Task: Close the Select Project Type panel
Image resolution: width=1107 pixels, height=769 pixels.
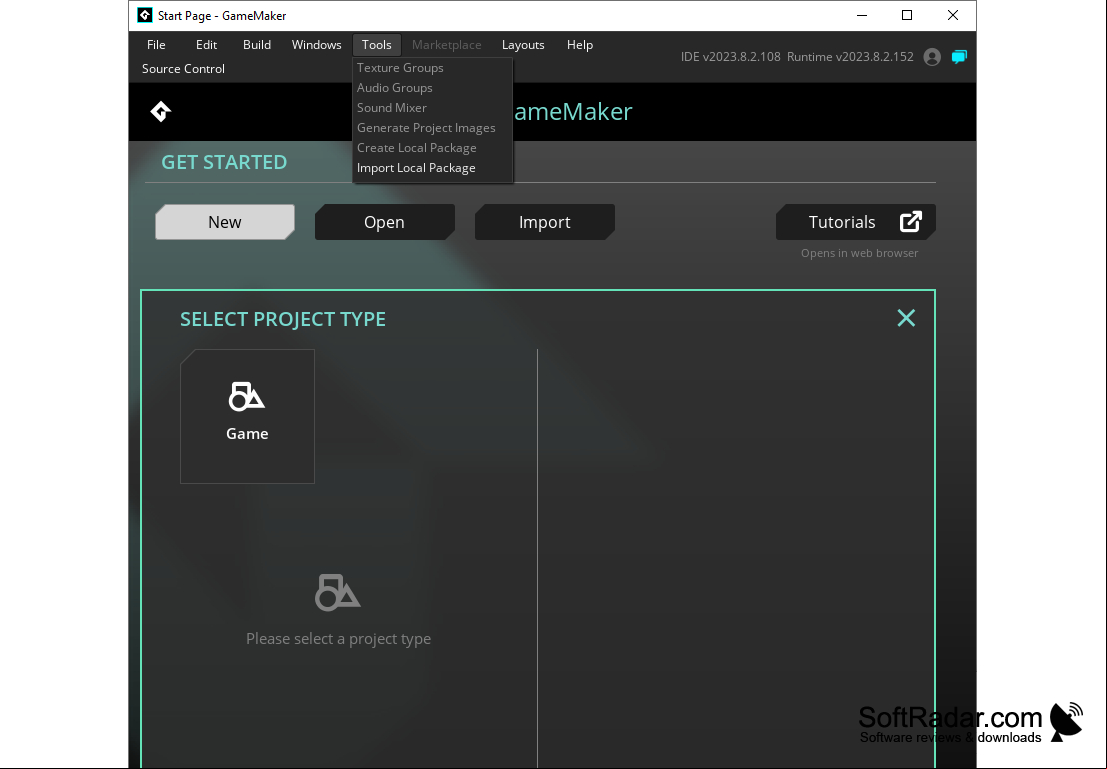Action: point(906,318)
